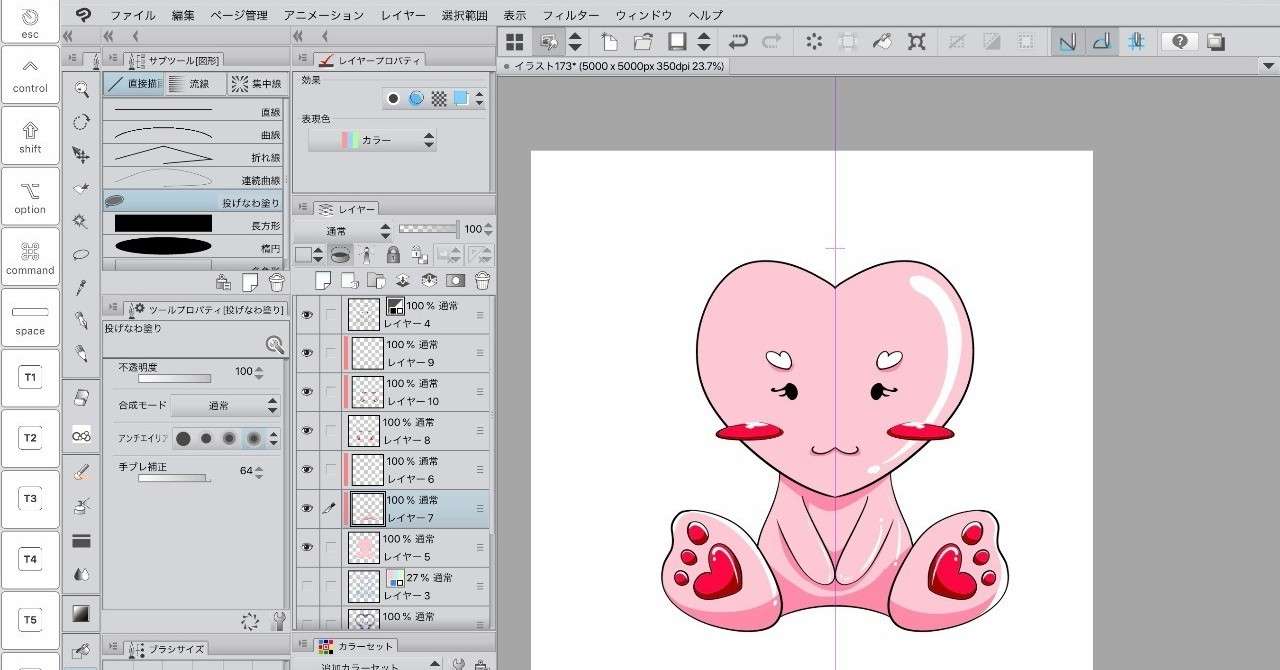Hide レイヤー 9 using its eye icon
Image resolution: width=1280 pixels, height=670 pixels.
(x=307, y=353)
